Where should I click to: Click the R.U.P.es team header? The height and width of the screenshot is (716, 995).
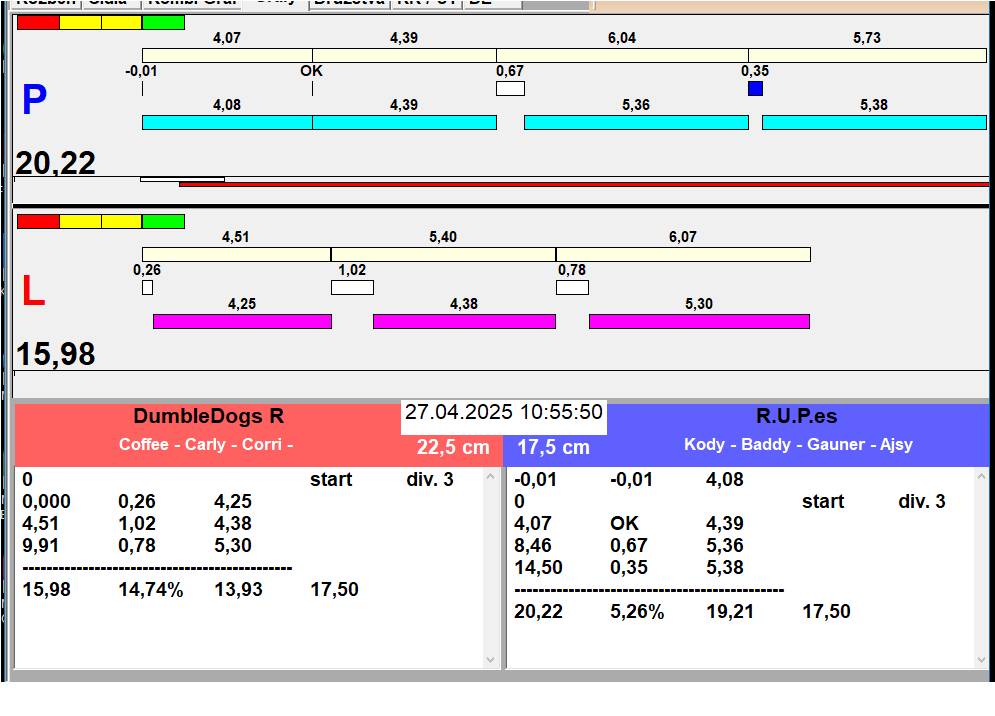click(796, 417)
